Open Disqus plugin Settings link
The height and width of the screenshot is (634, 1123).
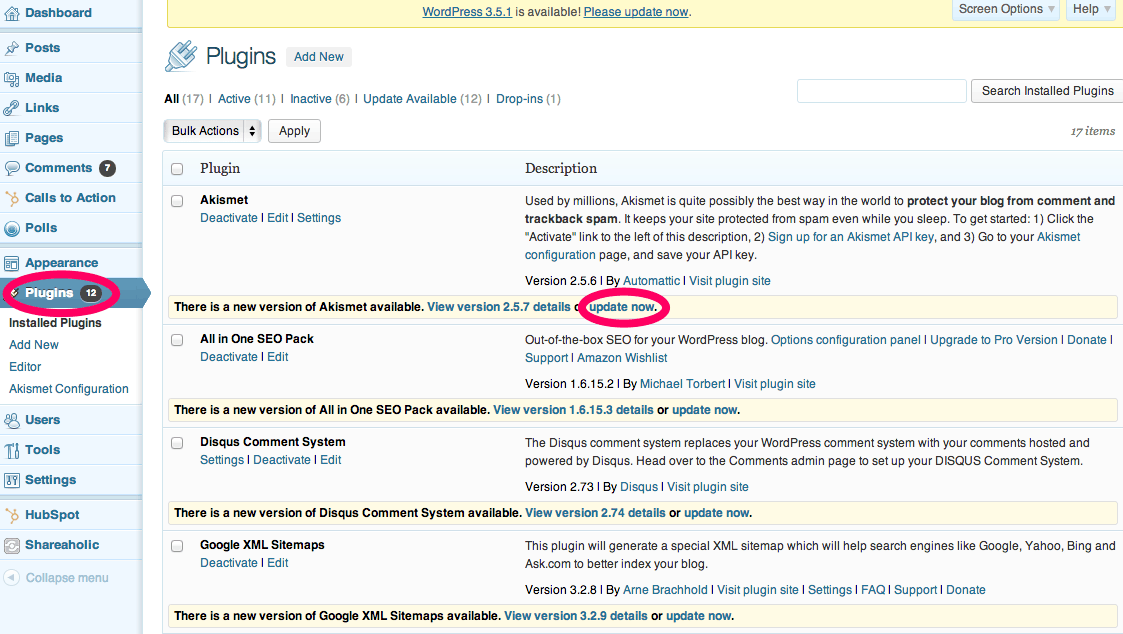[x=221, y=461]
